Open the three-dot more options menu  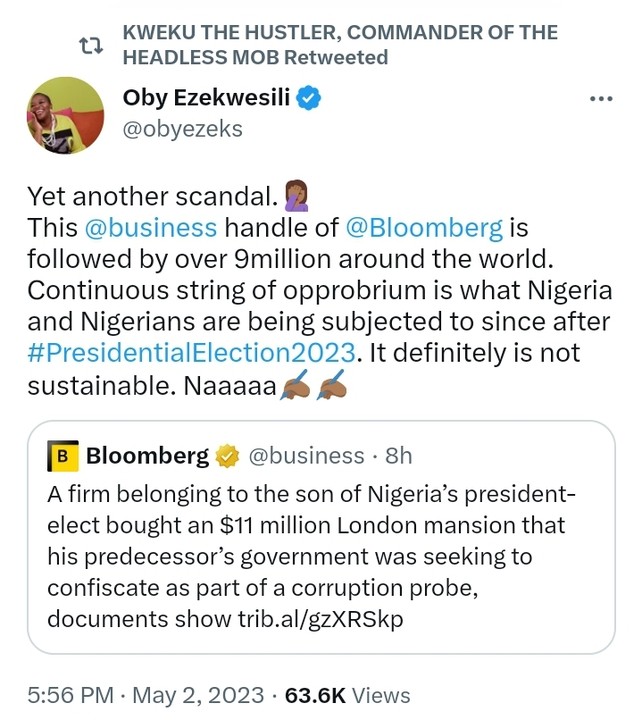600,99
